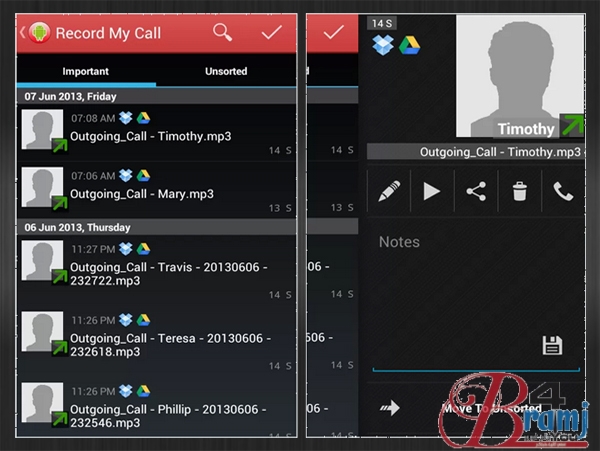
Task: Tap the 11:27 PM timestamp
Action: coord(93,249)
